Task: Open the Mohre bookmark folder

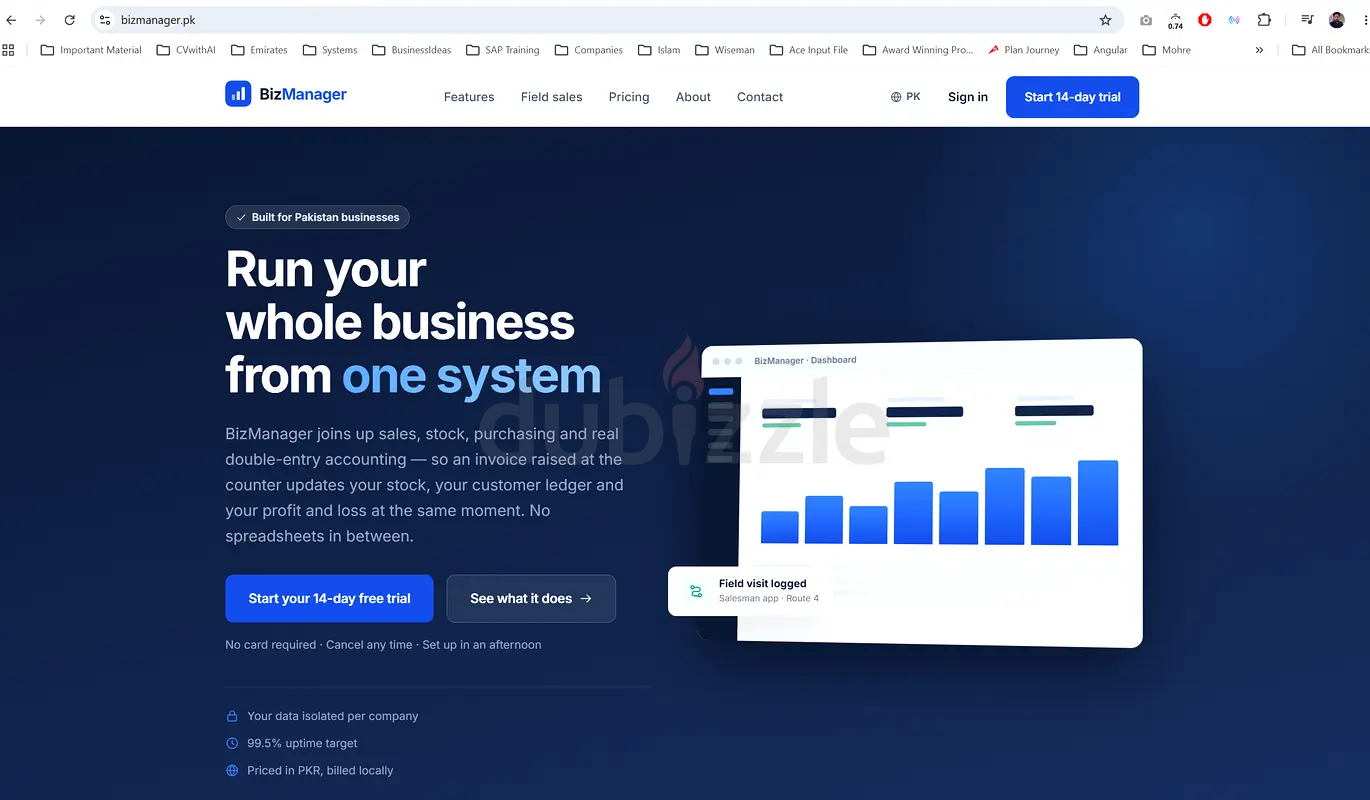Action: click(x=1167, y=50)
